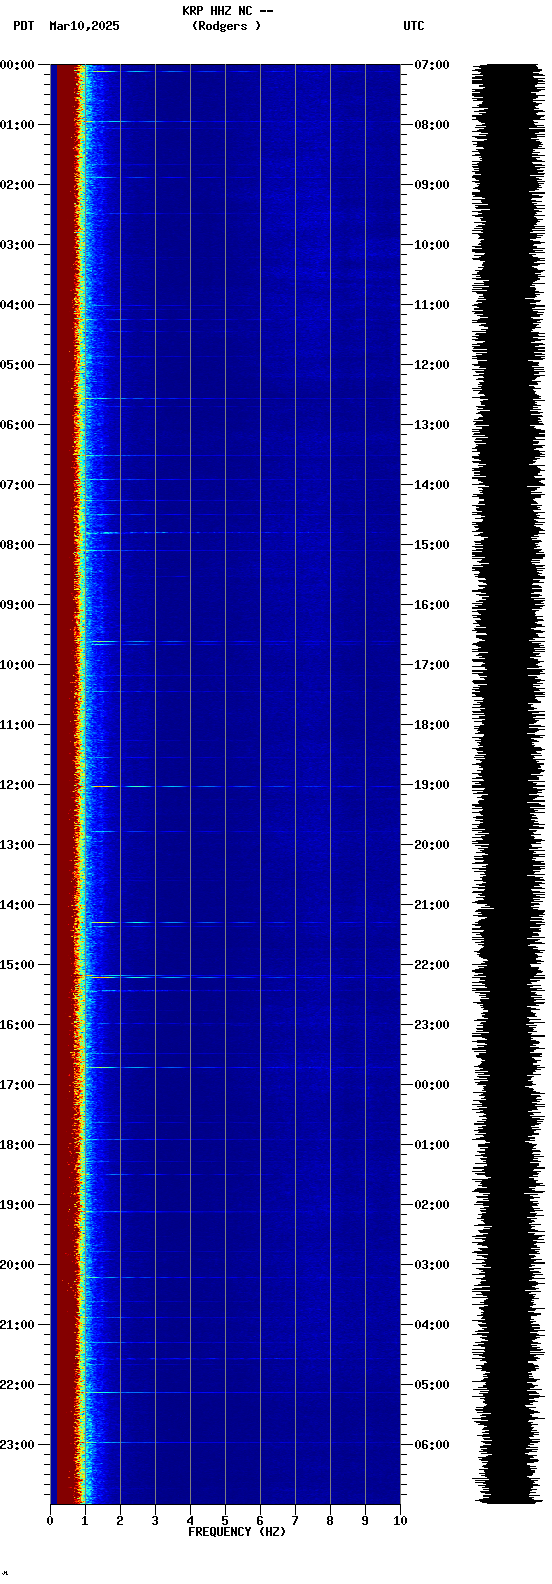Click the 00:00 UTC time label
The width and height of the screenshot is (552, 1584).
431,1085
